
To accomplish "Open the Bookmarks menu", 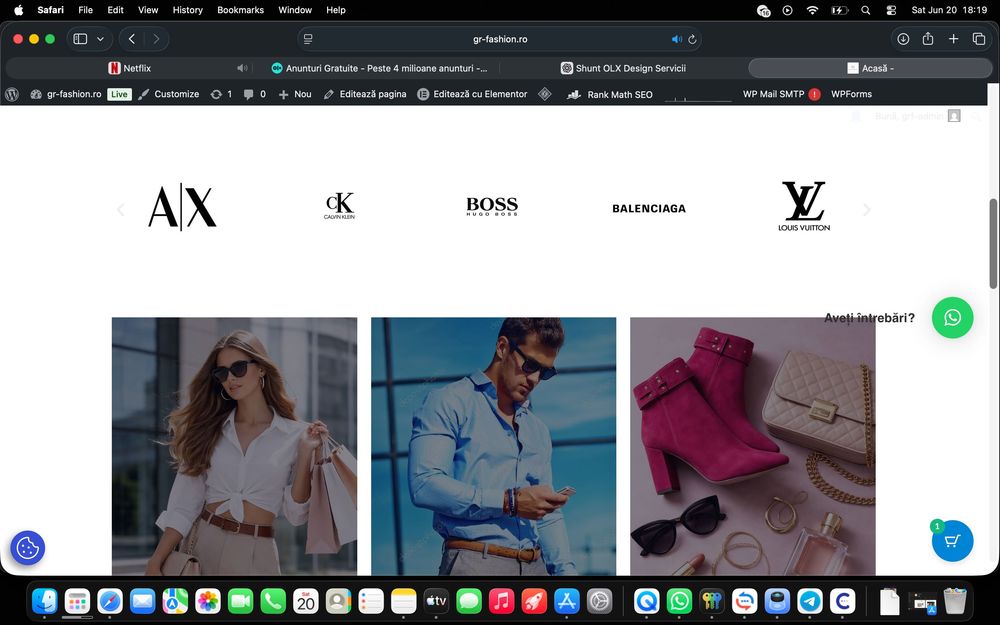I will (240, 10).
